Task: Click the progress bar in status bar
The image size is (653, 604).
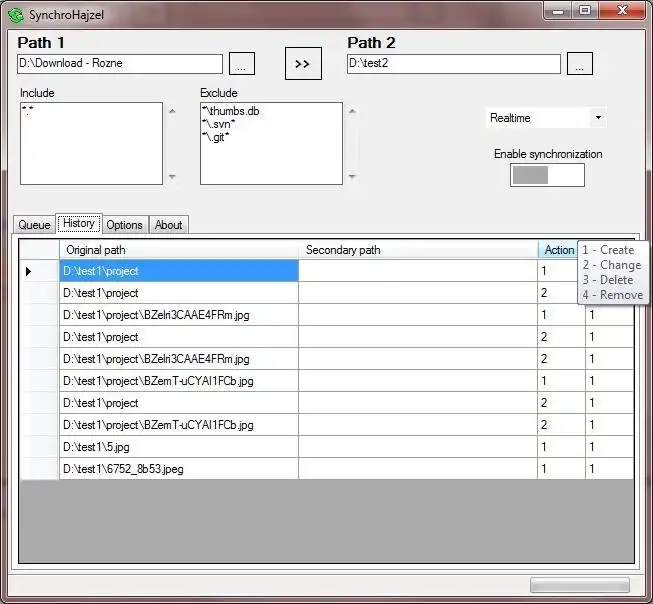Action: (x=580, y=585)
